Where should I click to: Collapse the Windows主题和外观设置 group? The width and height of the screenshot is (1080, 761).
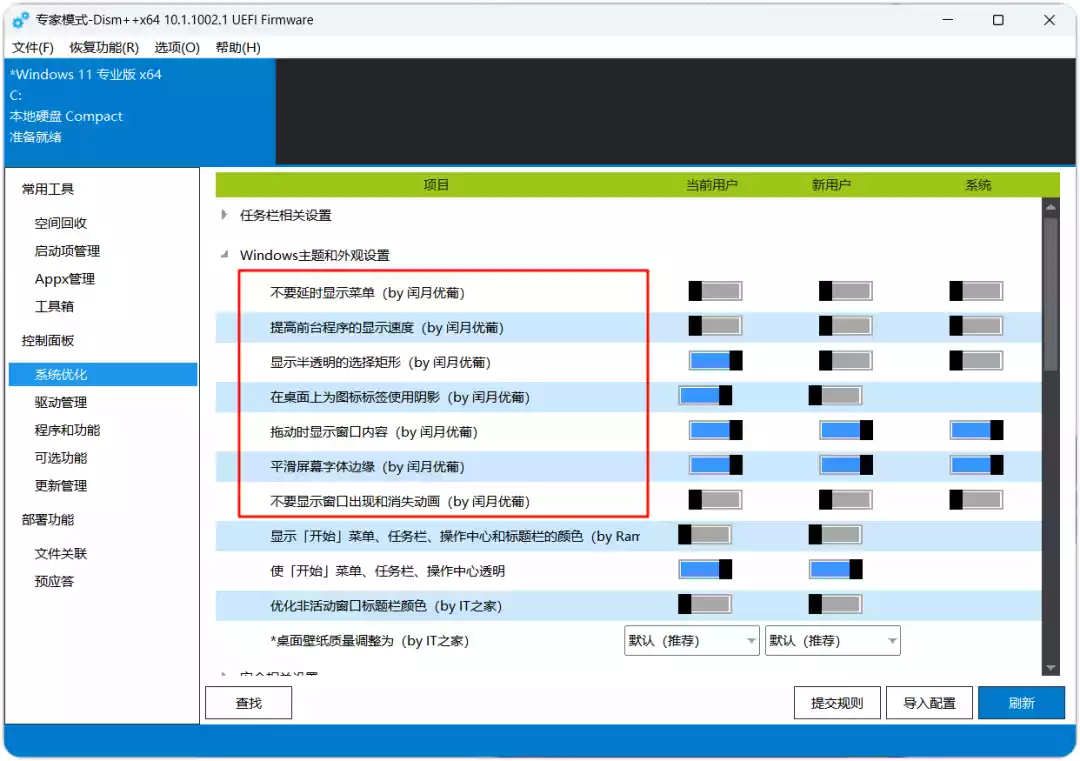click(x=225, y=255)
